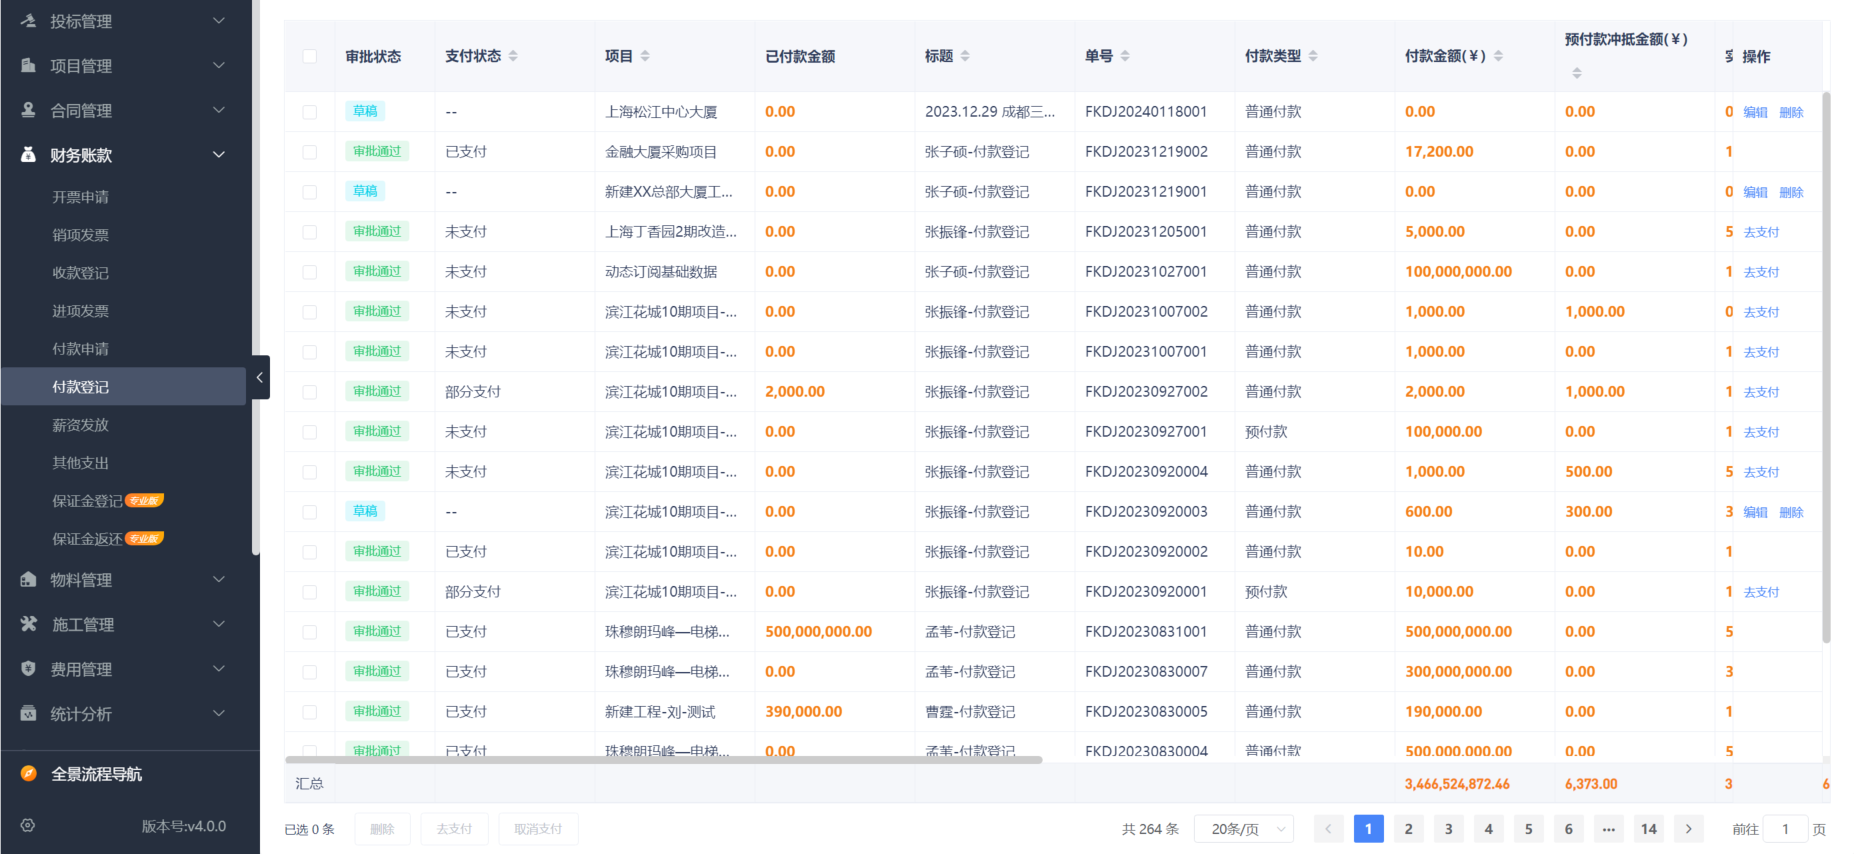Go to next page with right arrow
This screenshot has height=854, width=1854.
tap(1689, 829)
